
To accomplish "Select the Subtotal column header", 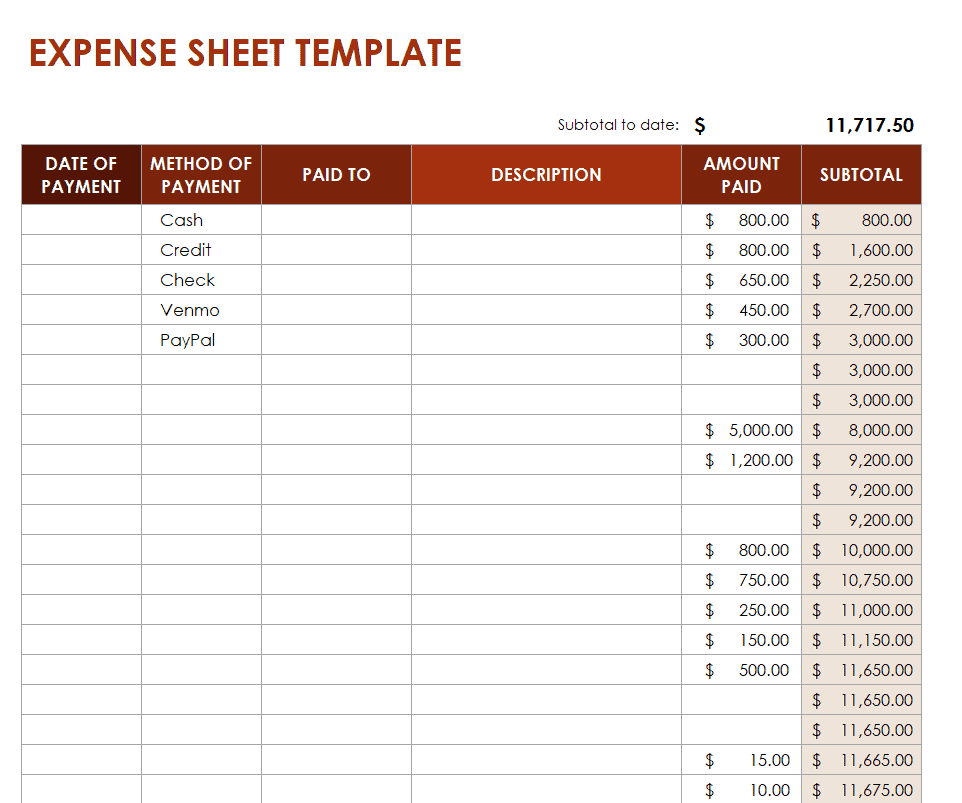I will pos(861,175).
